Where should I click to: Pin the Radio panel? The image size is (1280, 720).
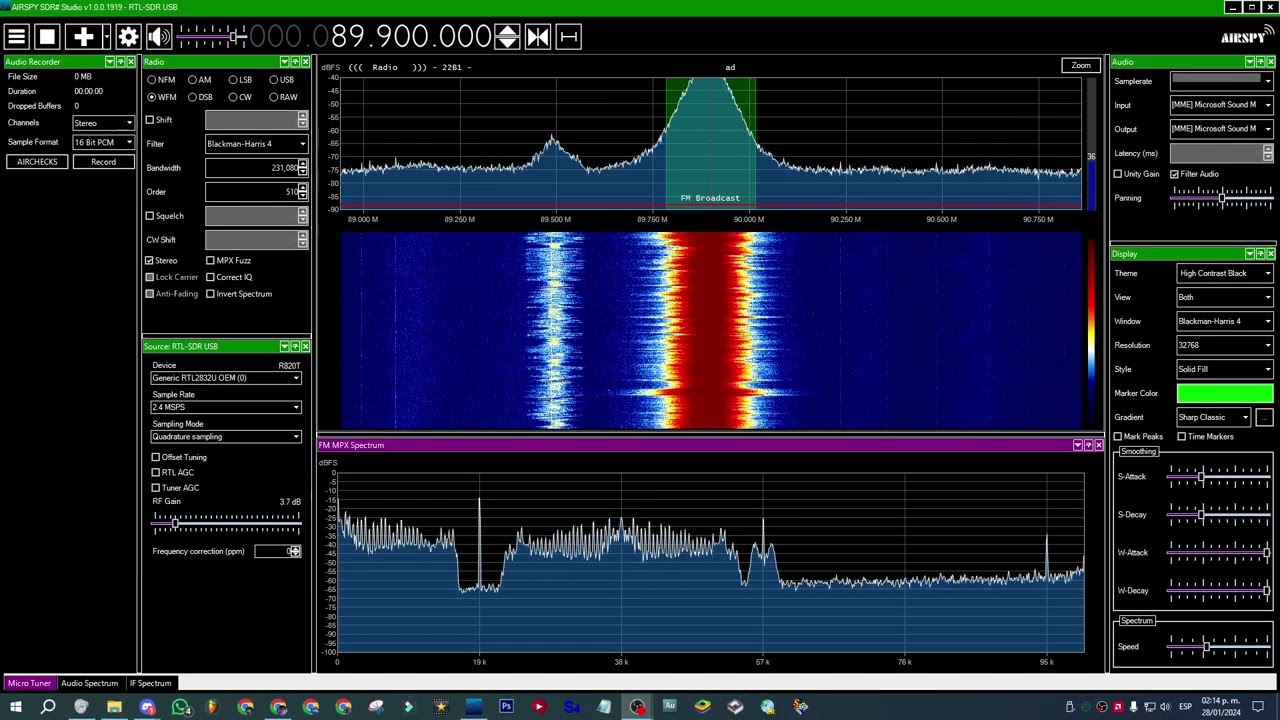click(x=294, y=62)
